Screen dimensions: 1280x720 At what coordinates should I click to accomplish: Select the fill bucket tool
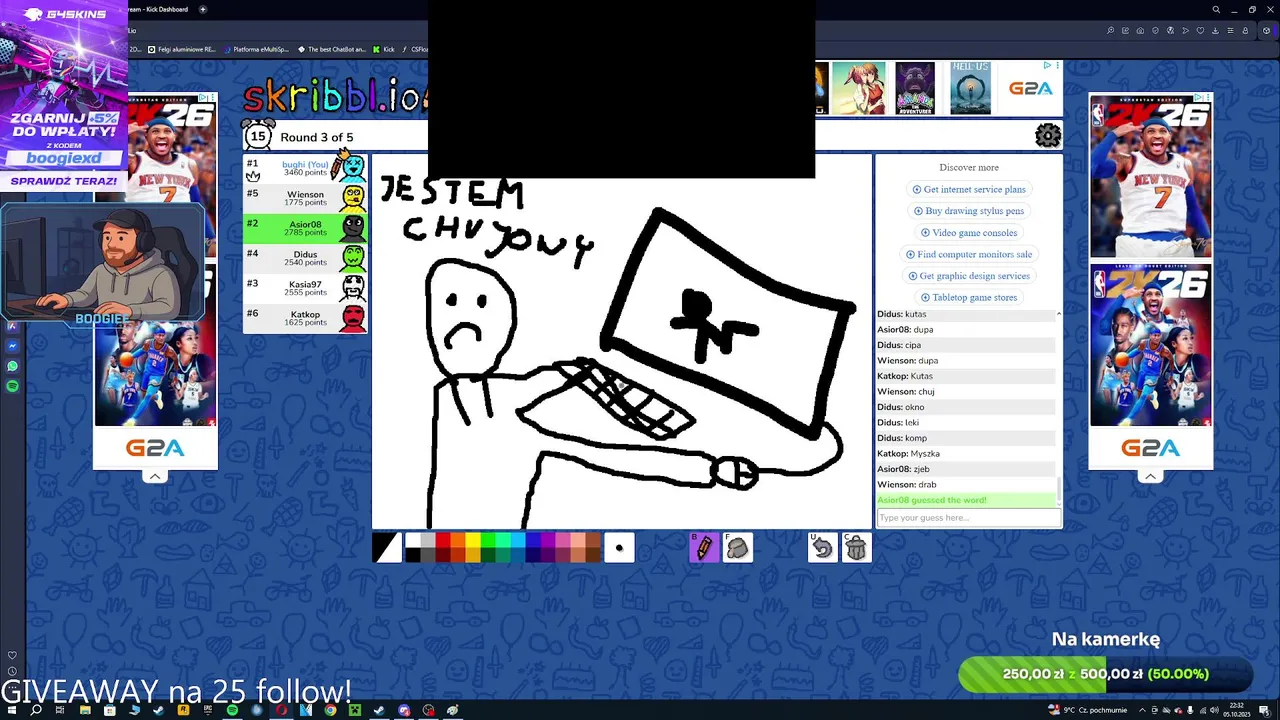coord(738,547)
